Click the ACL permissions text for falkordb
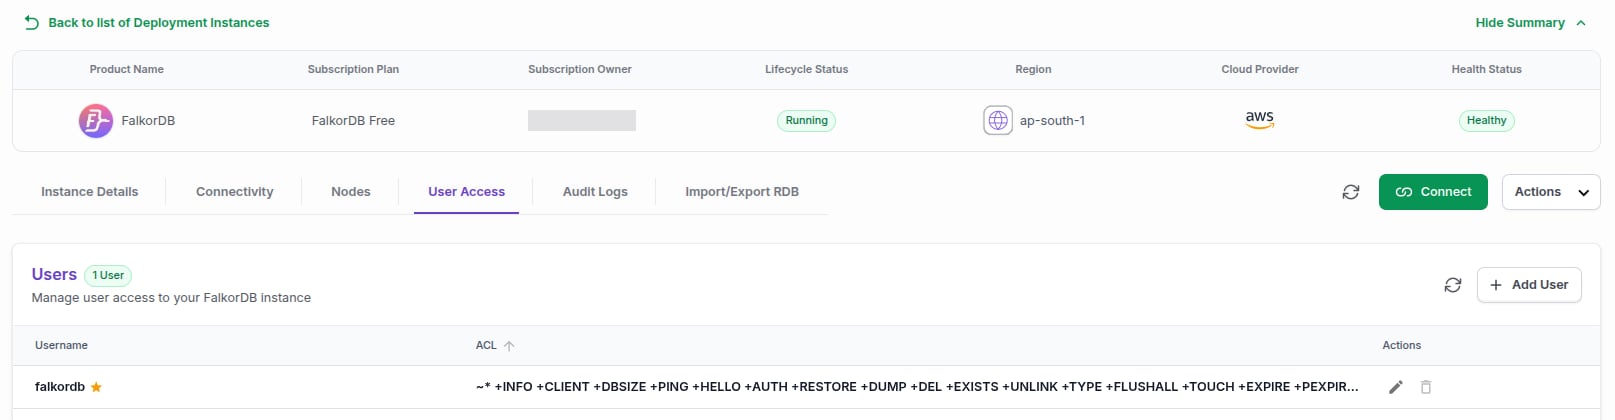1615x420 pixels. tap(917, 387)
